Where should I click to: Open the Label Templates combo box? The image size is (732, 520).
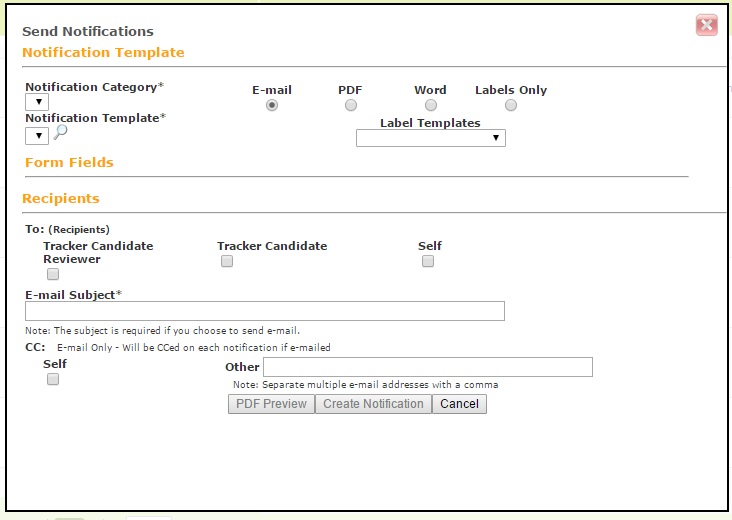point(430,138)
